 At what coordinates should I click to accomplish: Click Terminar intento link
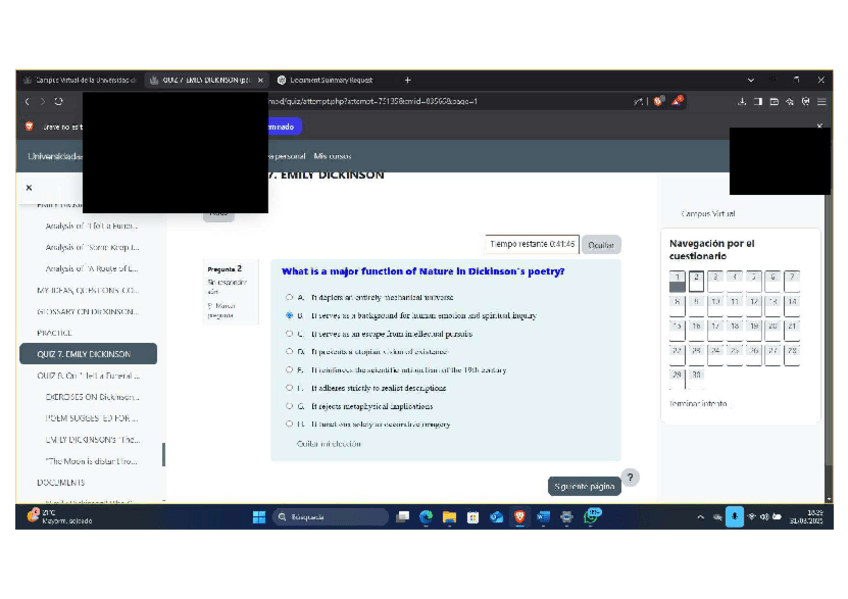(698, 404)
